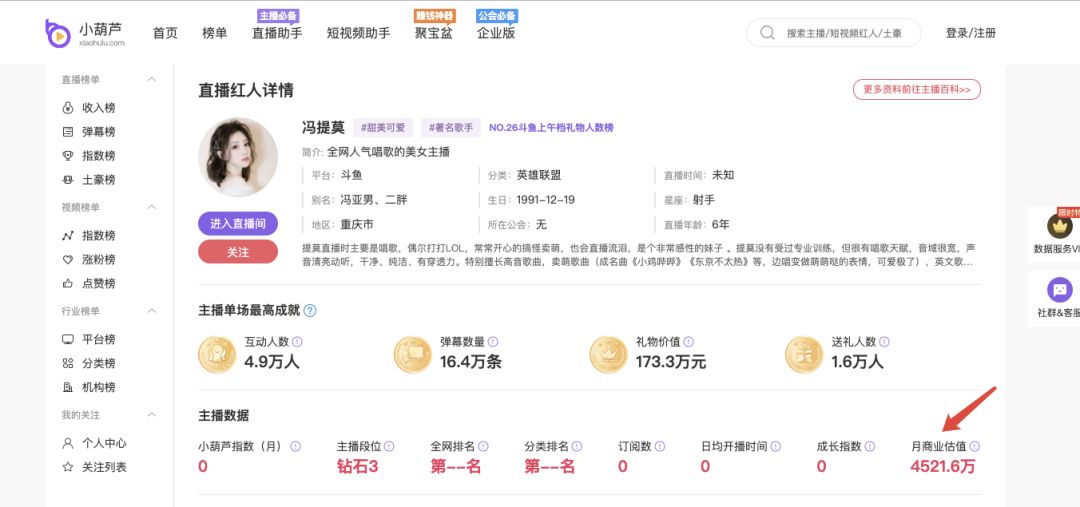Click help icon beside 主播单场最高成就

point(310,311)
